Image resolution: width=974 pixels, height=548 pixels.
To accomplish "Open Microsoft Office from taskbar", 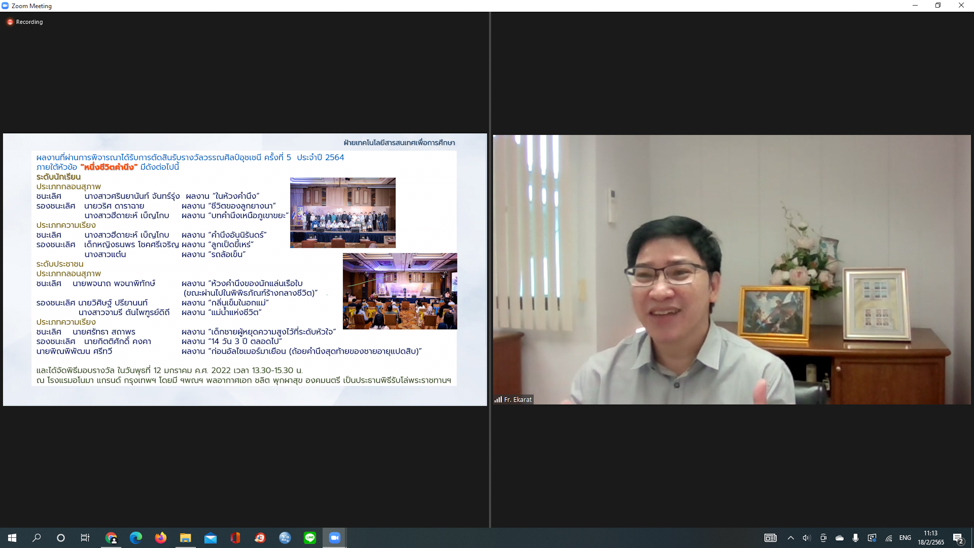I will coord(235,538).
